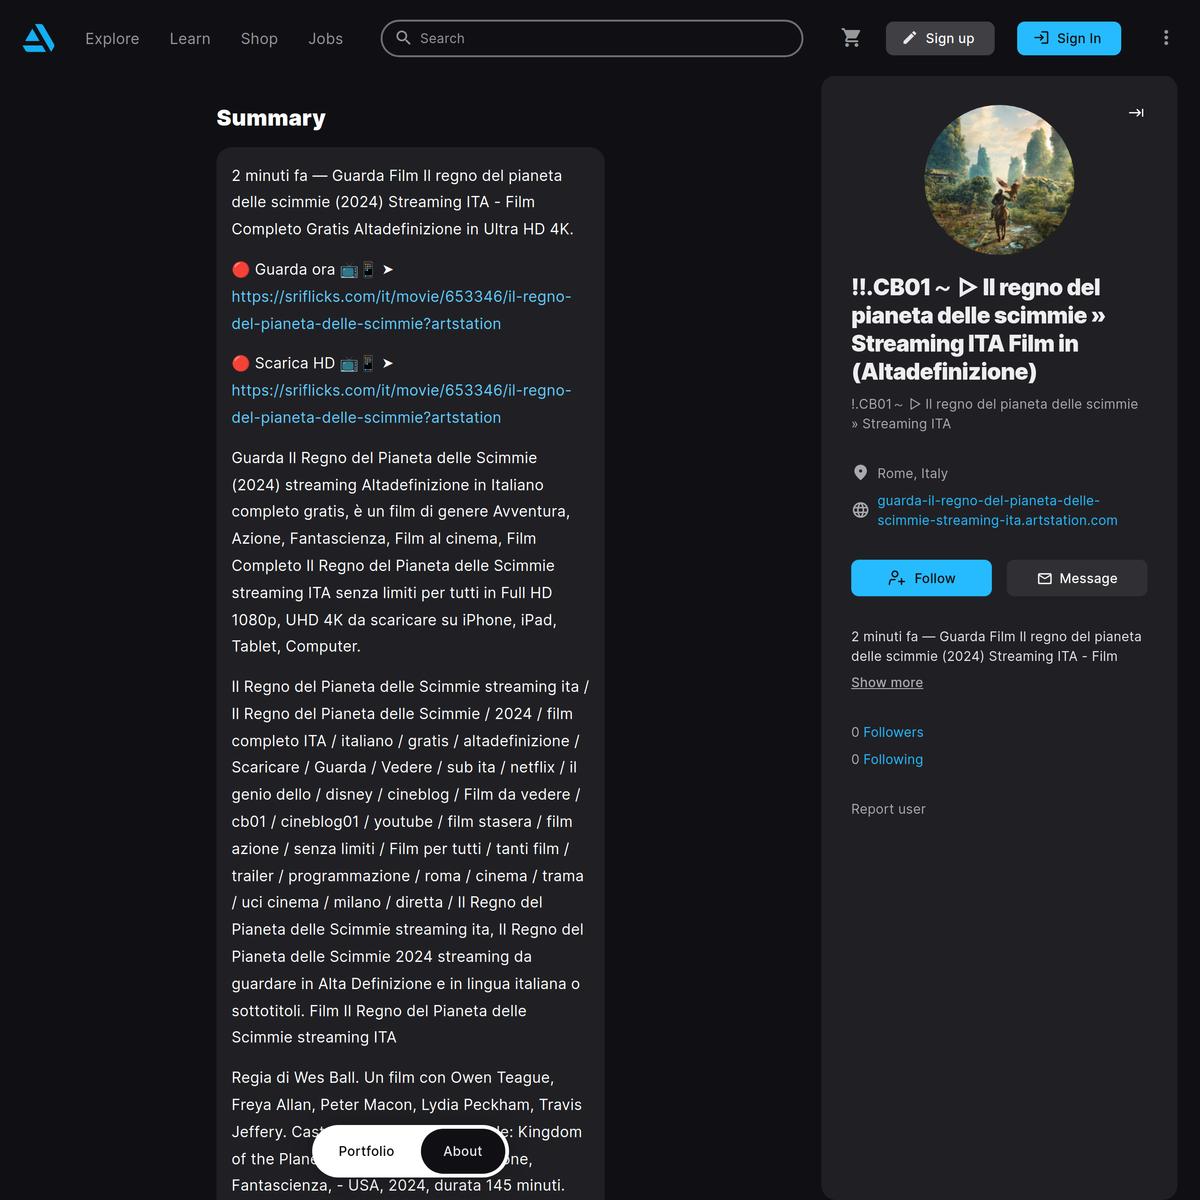Open the Jobs page
This screenshot has height=1200, width=1200.
325,38
